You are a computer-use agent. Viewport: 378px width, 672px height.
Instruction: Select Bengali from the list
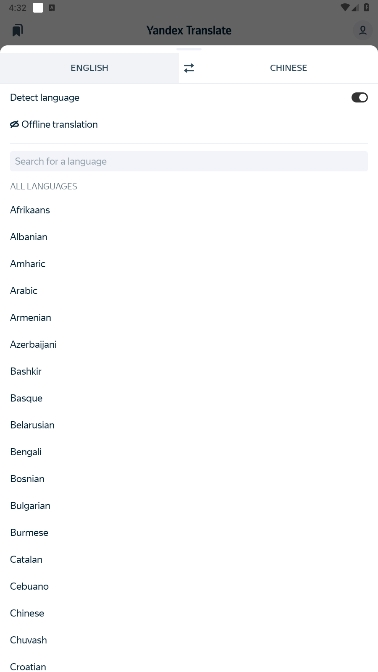click(189, 452)
